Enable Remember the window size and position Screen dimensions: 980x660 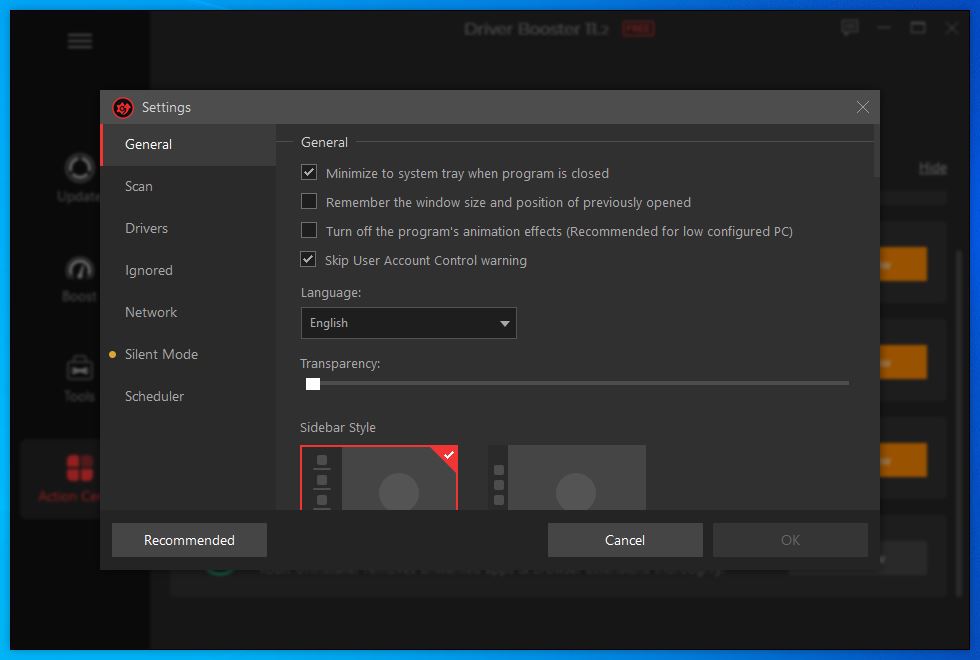pos(309,201)
